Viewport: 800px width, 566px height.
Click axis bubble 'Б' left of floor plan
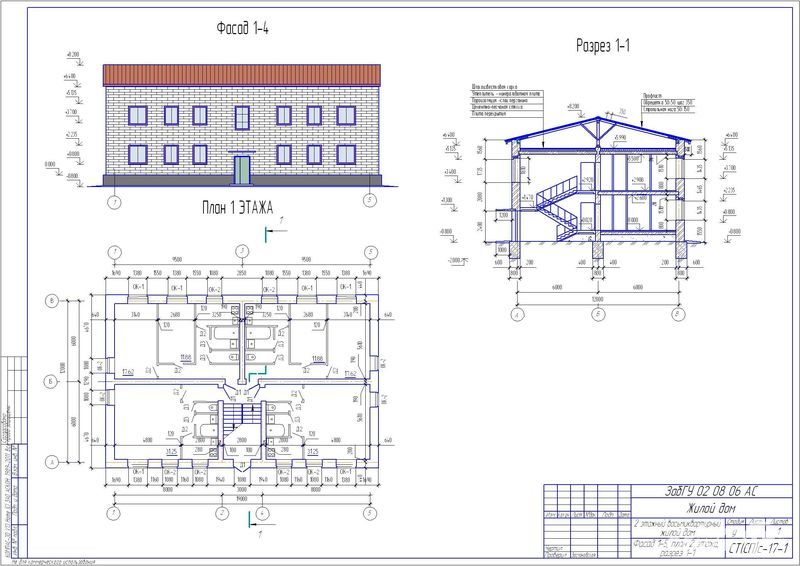[x=50, y=382]
